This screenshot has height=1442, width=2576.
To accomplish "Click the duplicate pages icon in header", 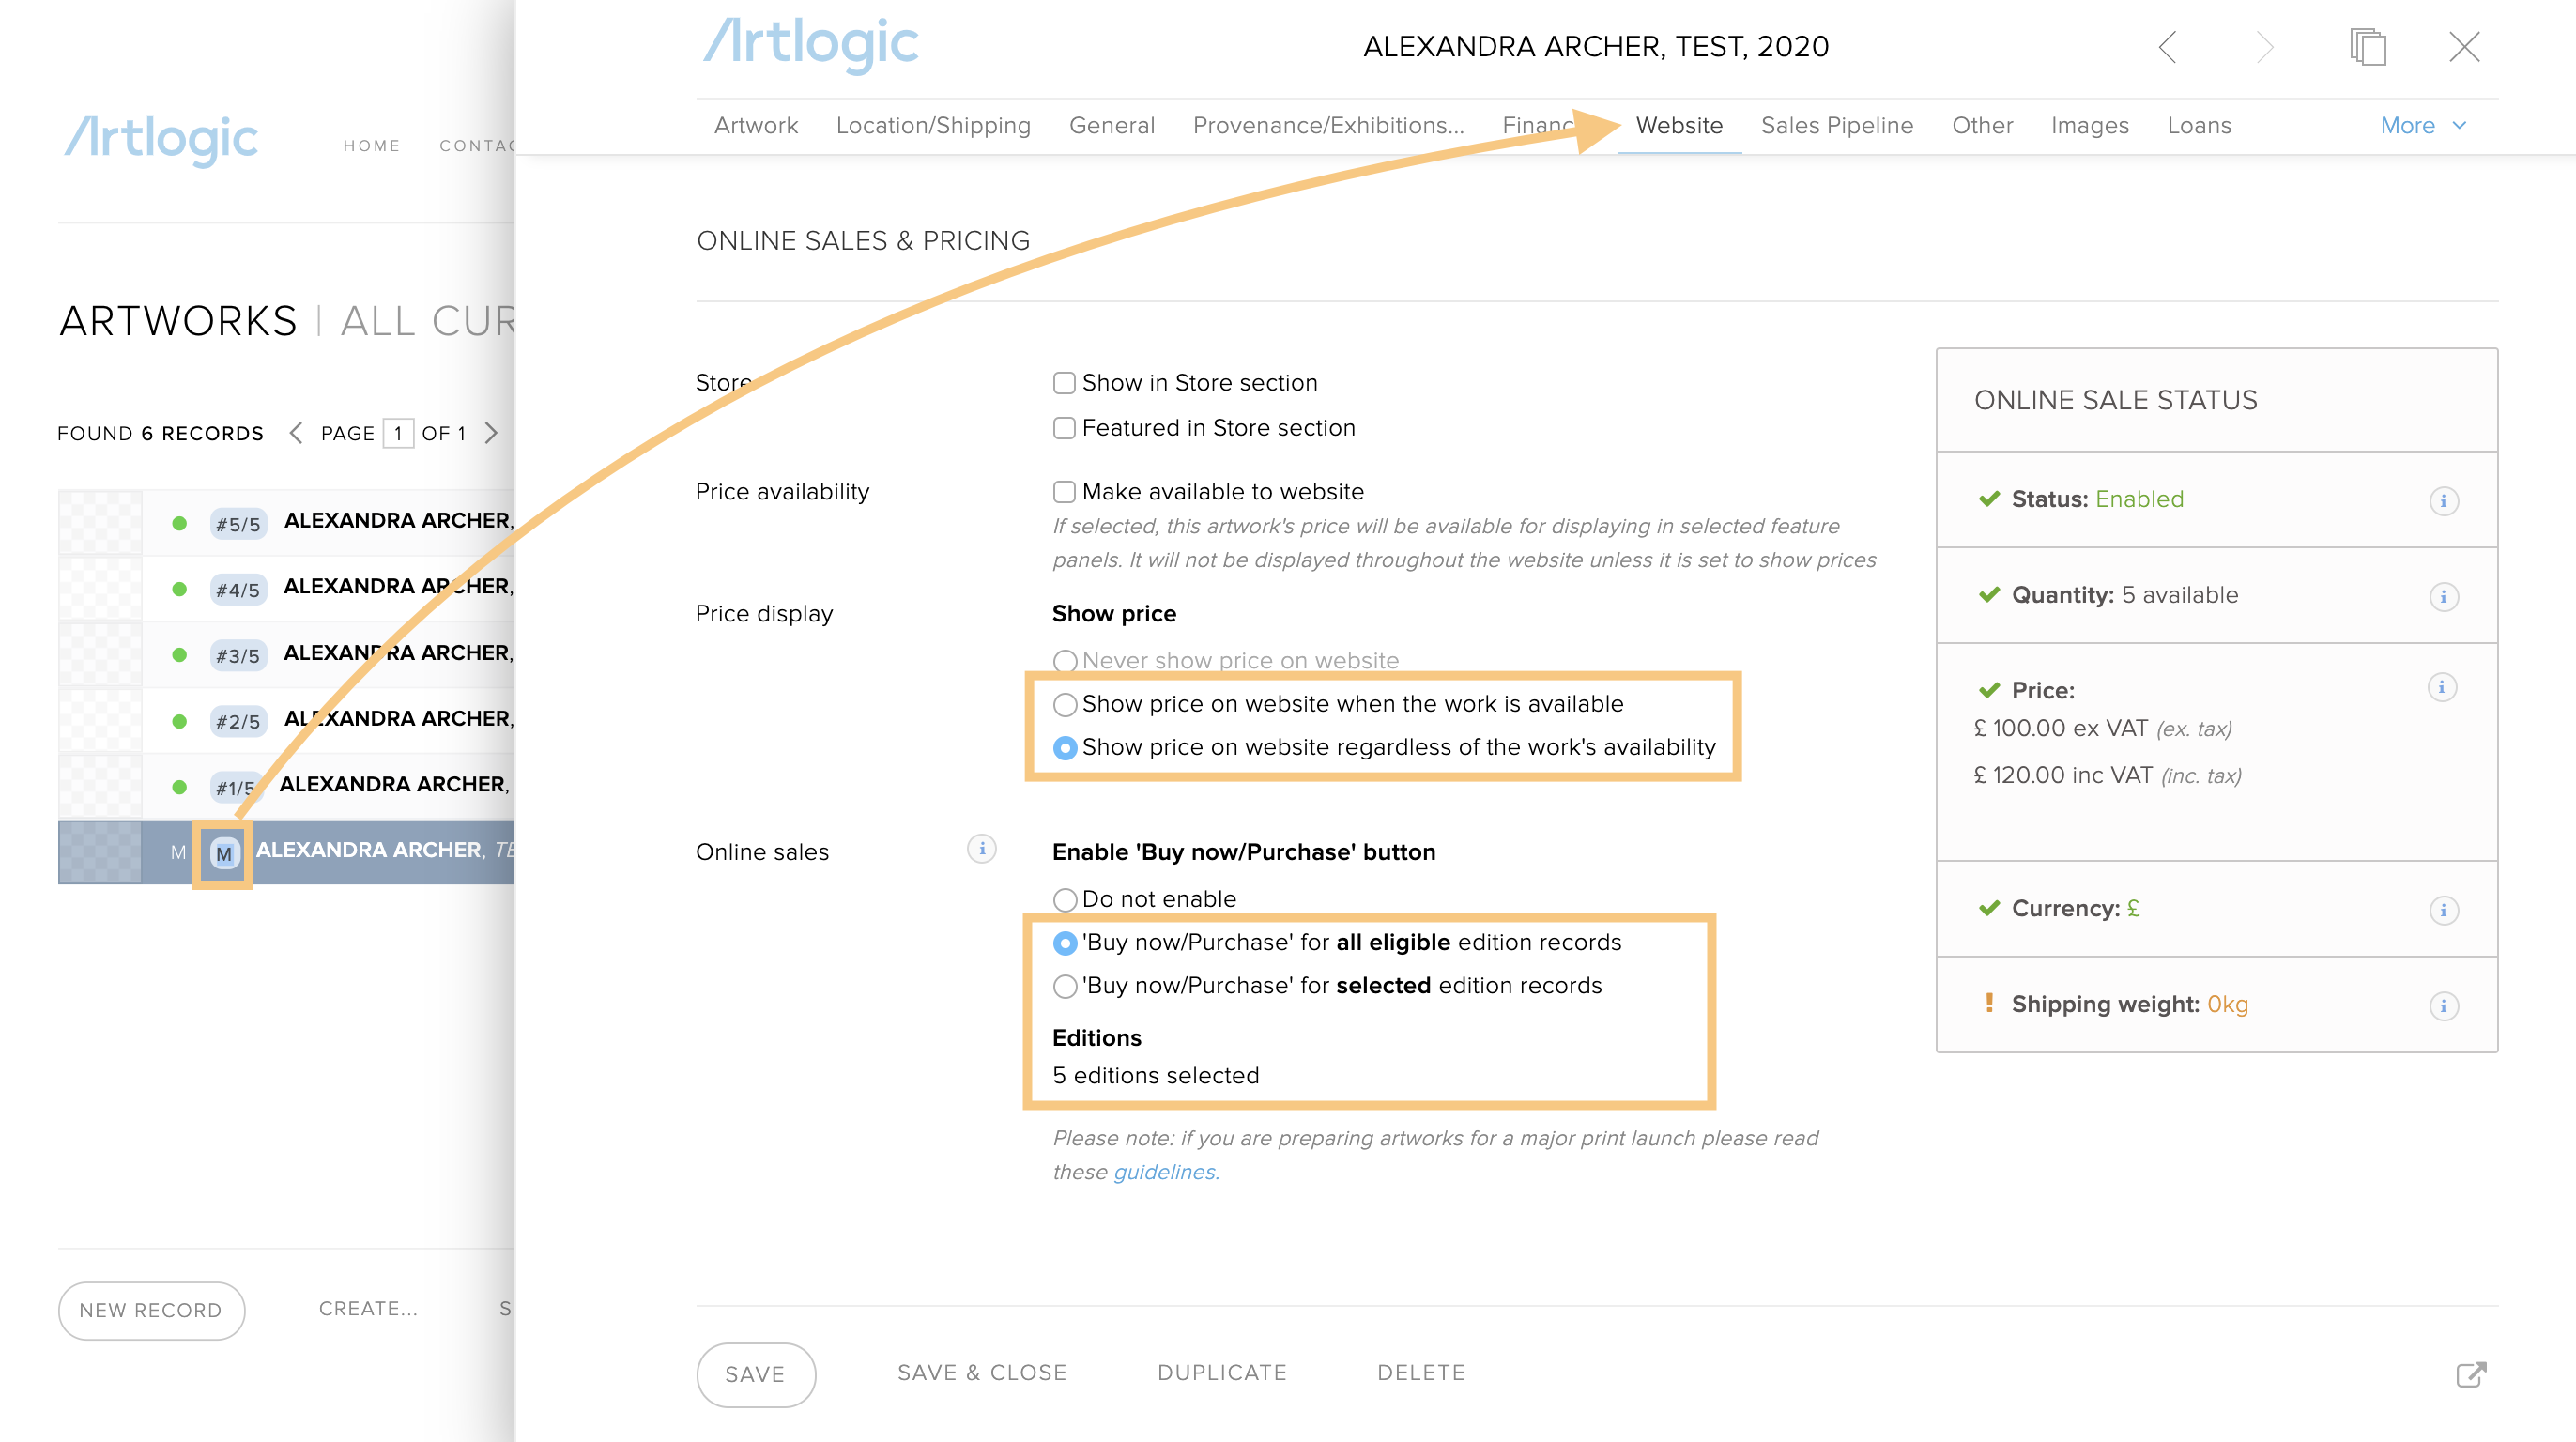I will [x=2368, y=47].
